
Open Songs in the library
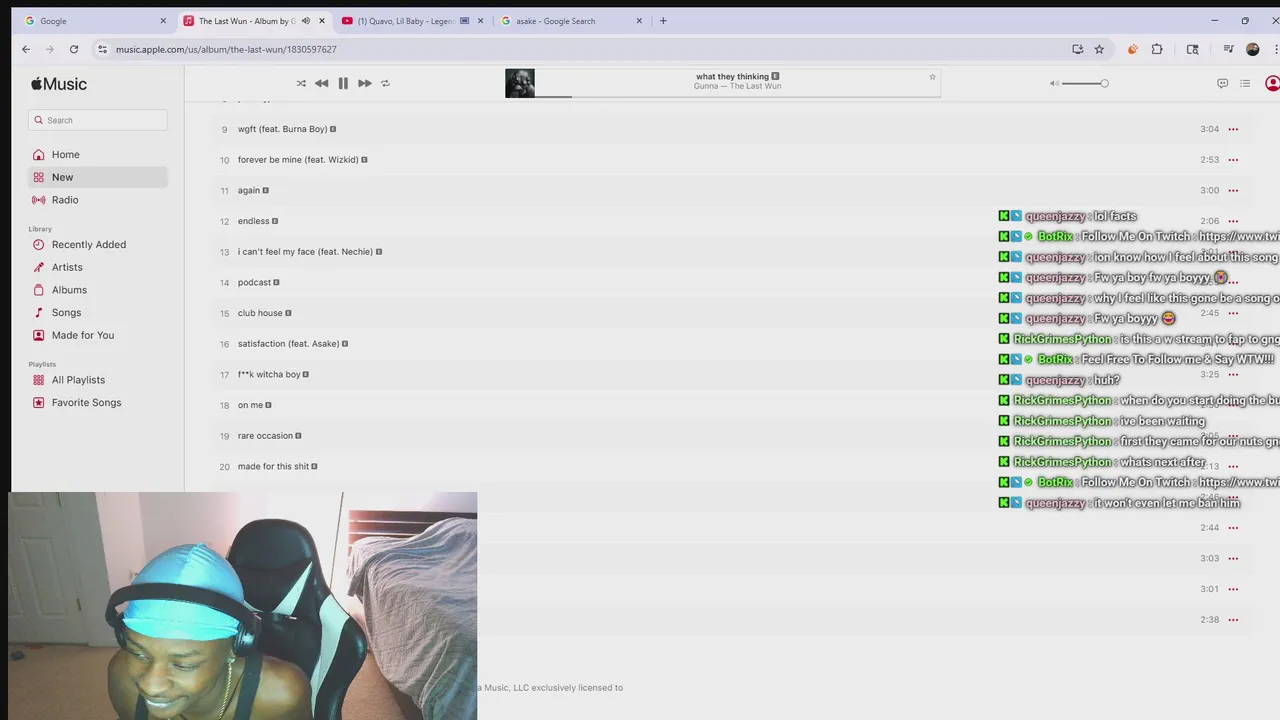(x=98, y=312)
